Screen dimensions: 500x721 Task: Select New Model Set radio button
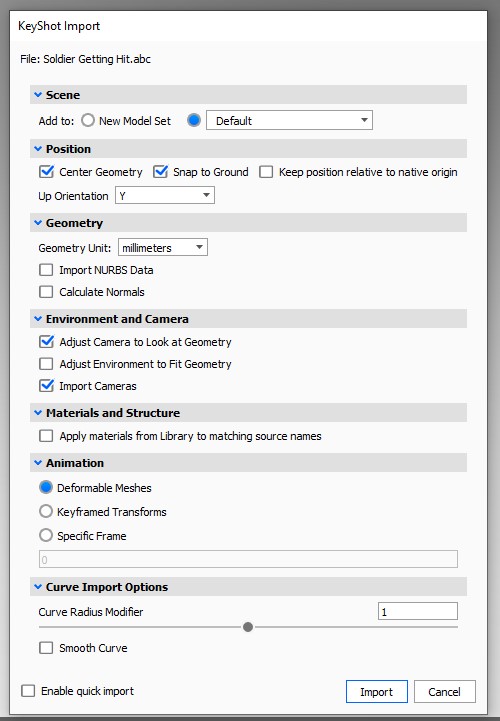pyautogui.click(x=88, y=120)
